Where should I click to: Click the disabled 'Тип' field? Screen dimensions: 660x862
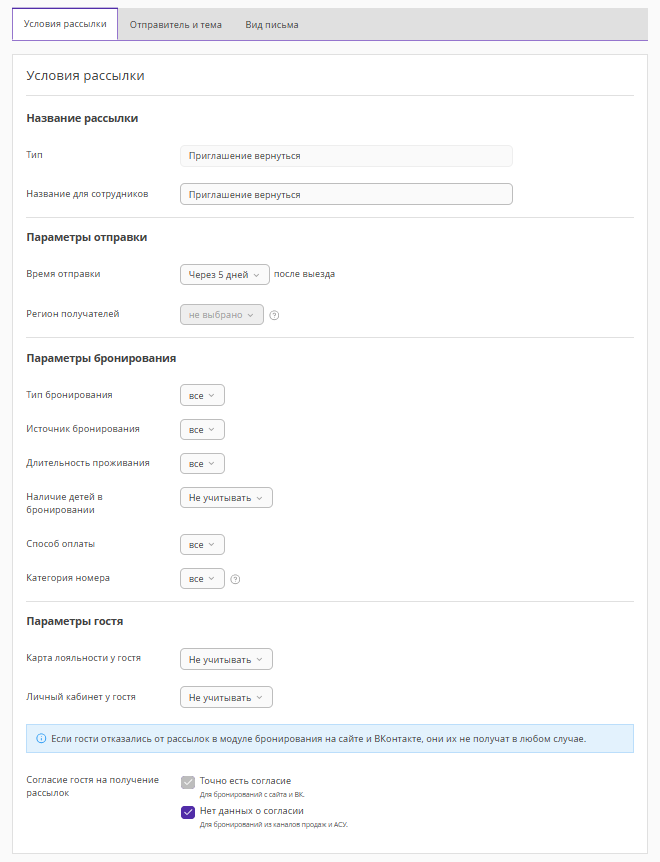(x=345, y=156)
